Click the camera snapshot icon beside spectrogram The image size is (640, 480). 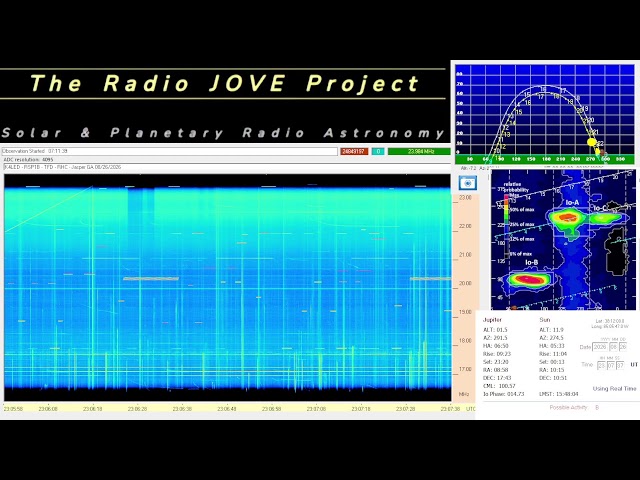pos(467,183)
